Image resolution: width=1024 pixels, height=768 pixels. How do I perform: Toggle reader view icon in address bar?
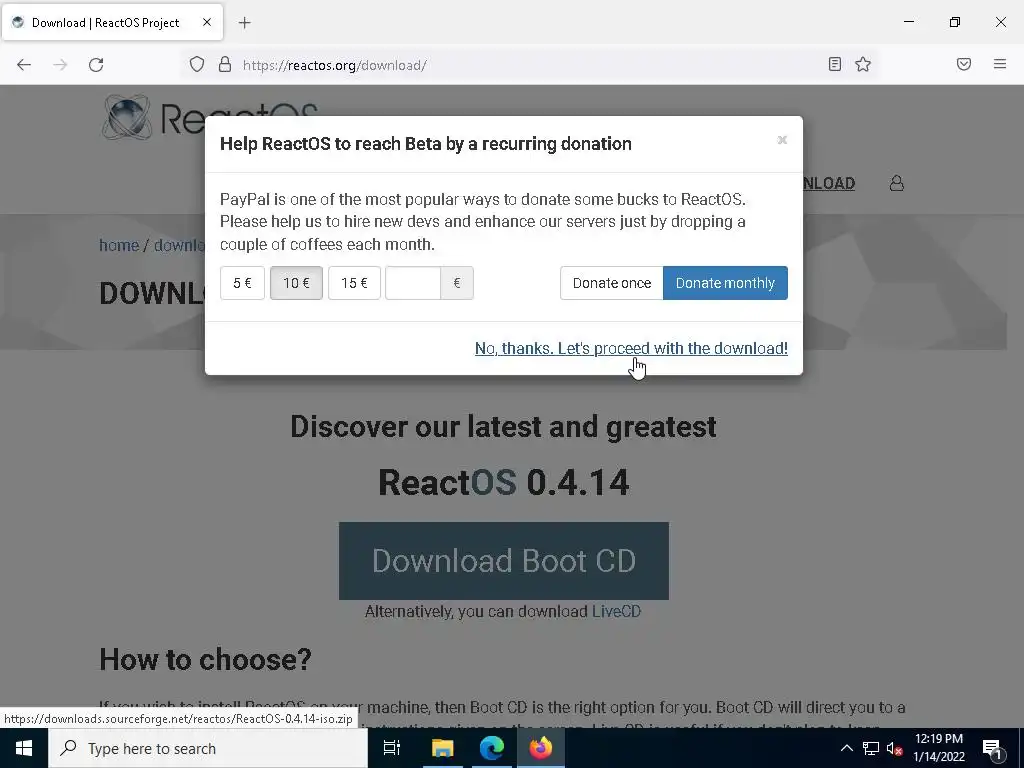[835, 64]
